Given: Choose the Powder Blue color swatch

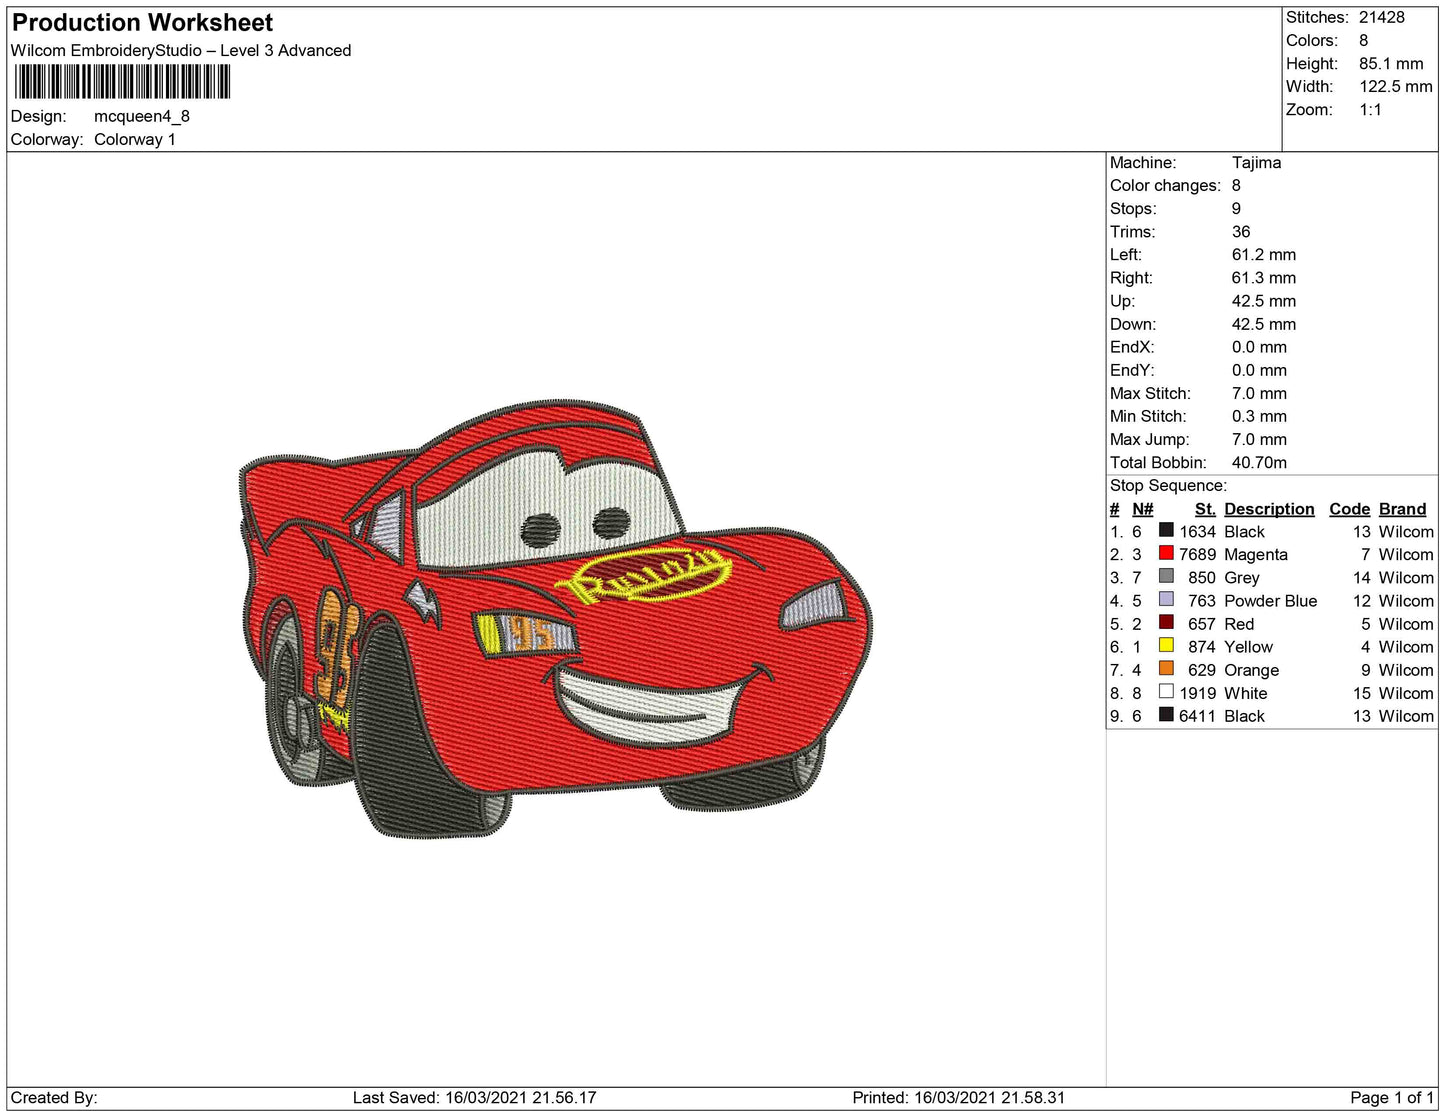Looking at the screenshot, I should point(1166,599).
